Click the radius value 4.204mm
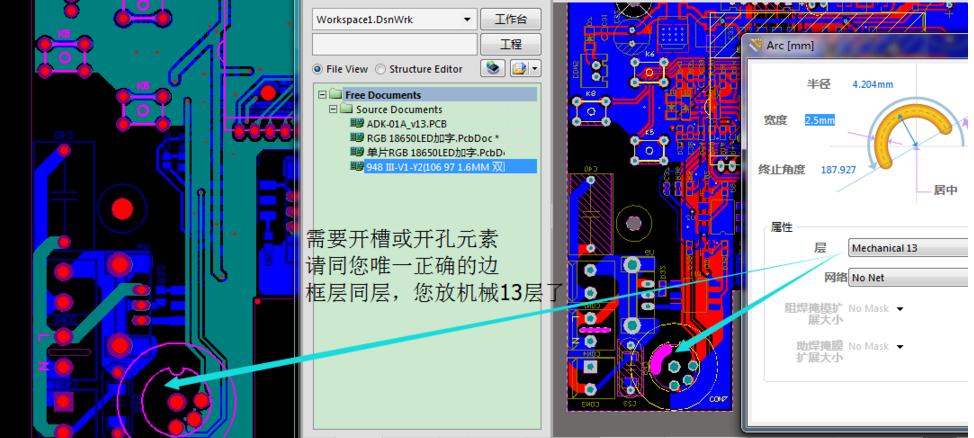Image resolution: width=974 pixels, height=438 pixels. (x=872, y=85)
